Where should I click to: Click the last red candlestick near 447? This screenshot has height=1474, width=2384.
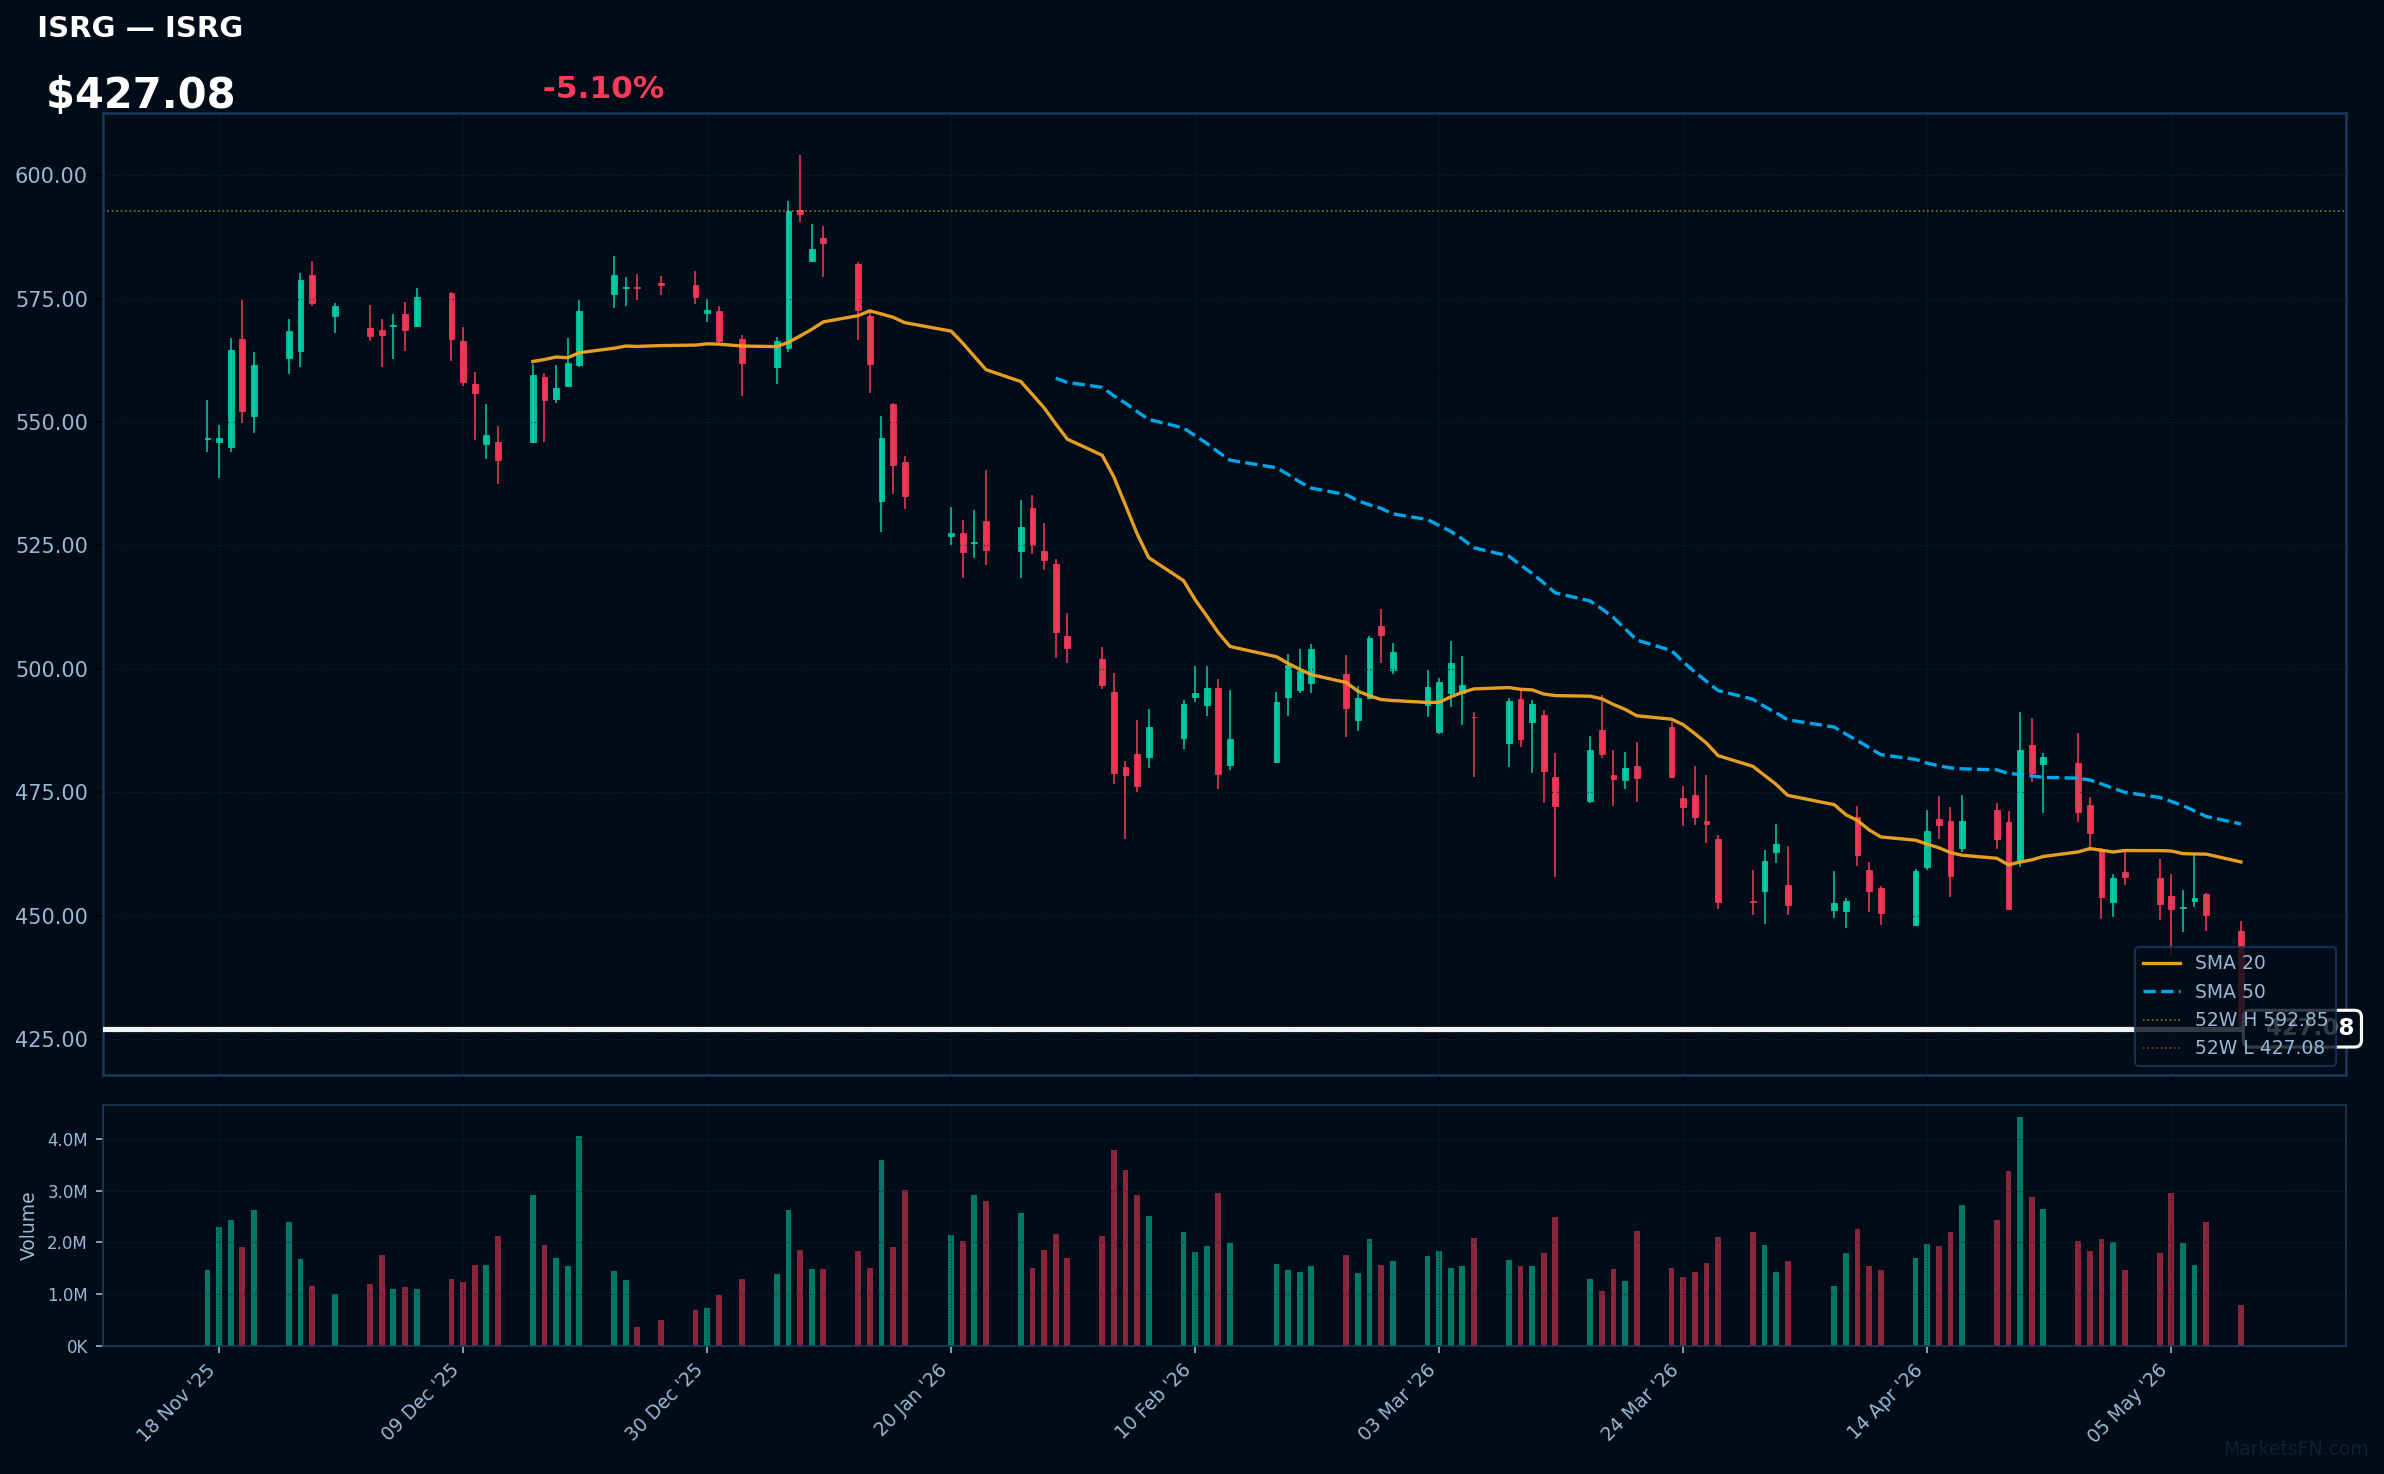click(2241, 975)
